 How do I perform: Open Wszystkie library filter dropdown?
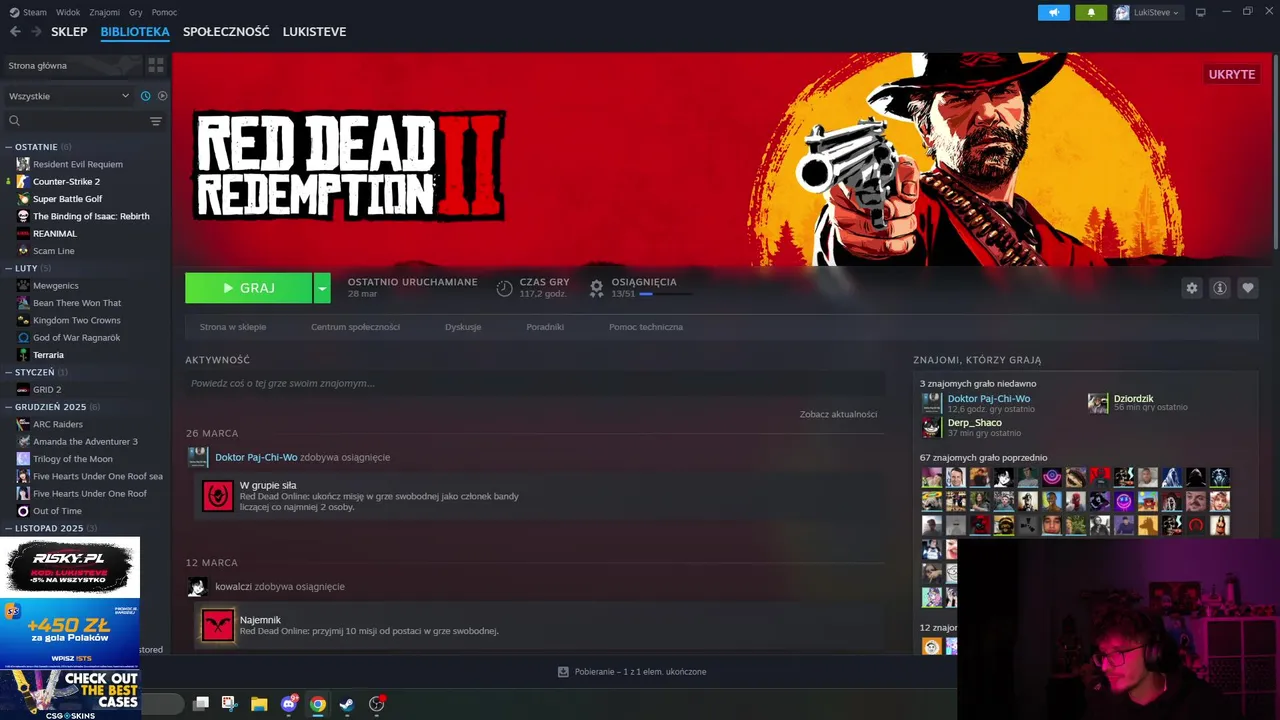point(68,96)
